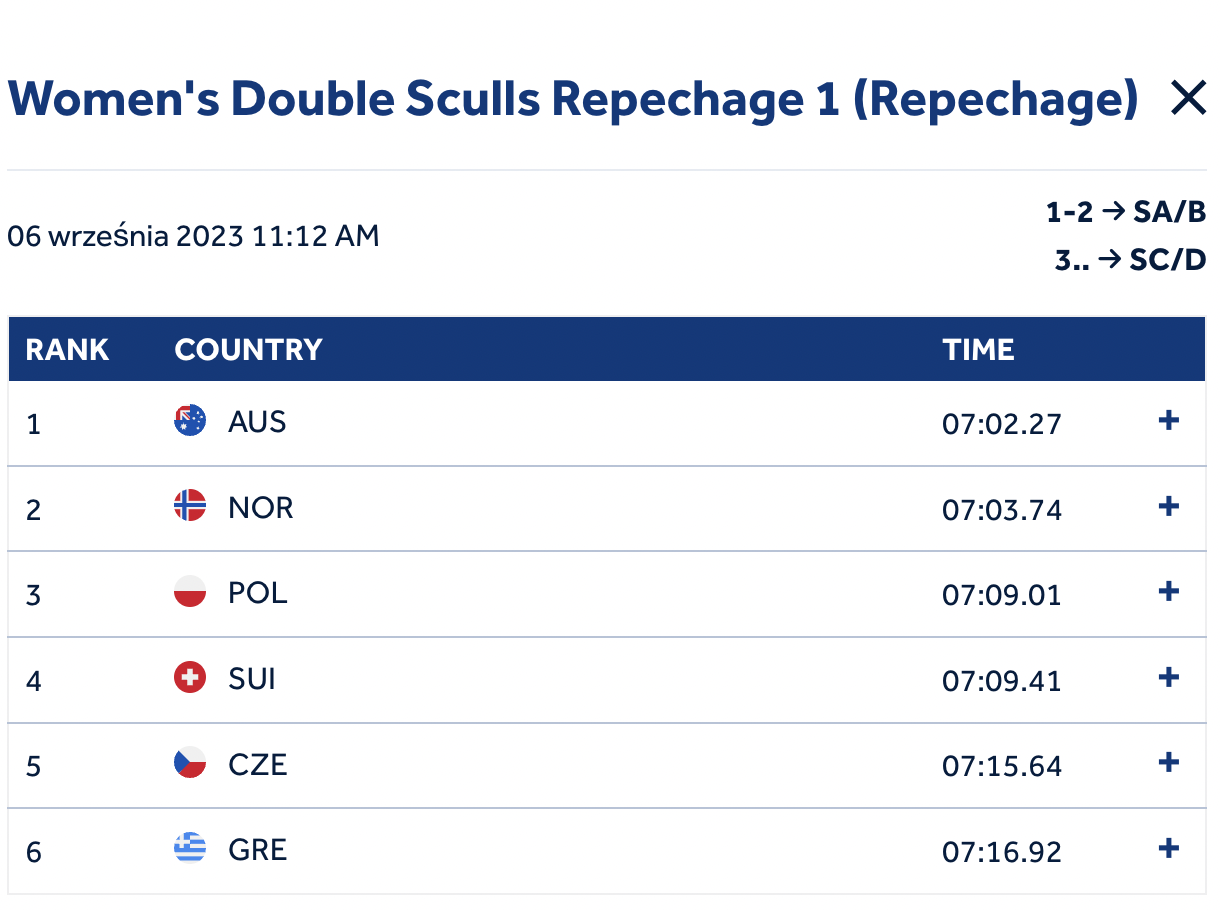
Task: Click the COUNTRY column header
Action: 248,349
